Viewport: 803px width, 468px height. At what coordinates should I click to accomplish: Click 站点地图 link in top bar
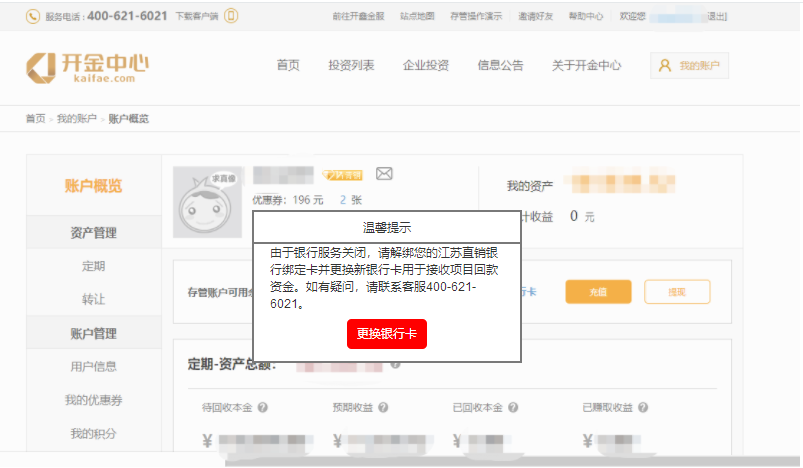(x=417, y=17)
